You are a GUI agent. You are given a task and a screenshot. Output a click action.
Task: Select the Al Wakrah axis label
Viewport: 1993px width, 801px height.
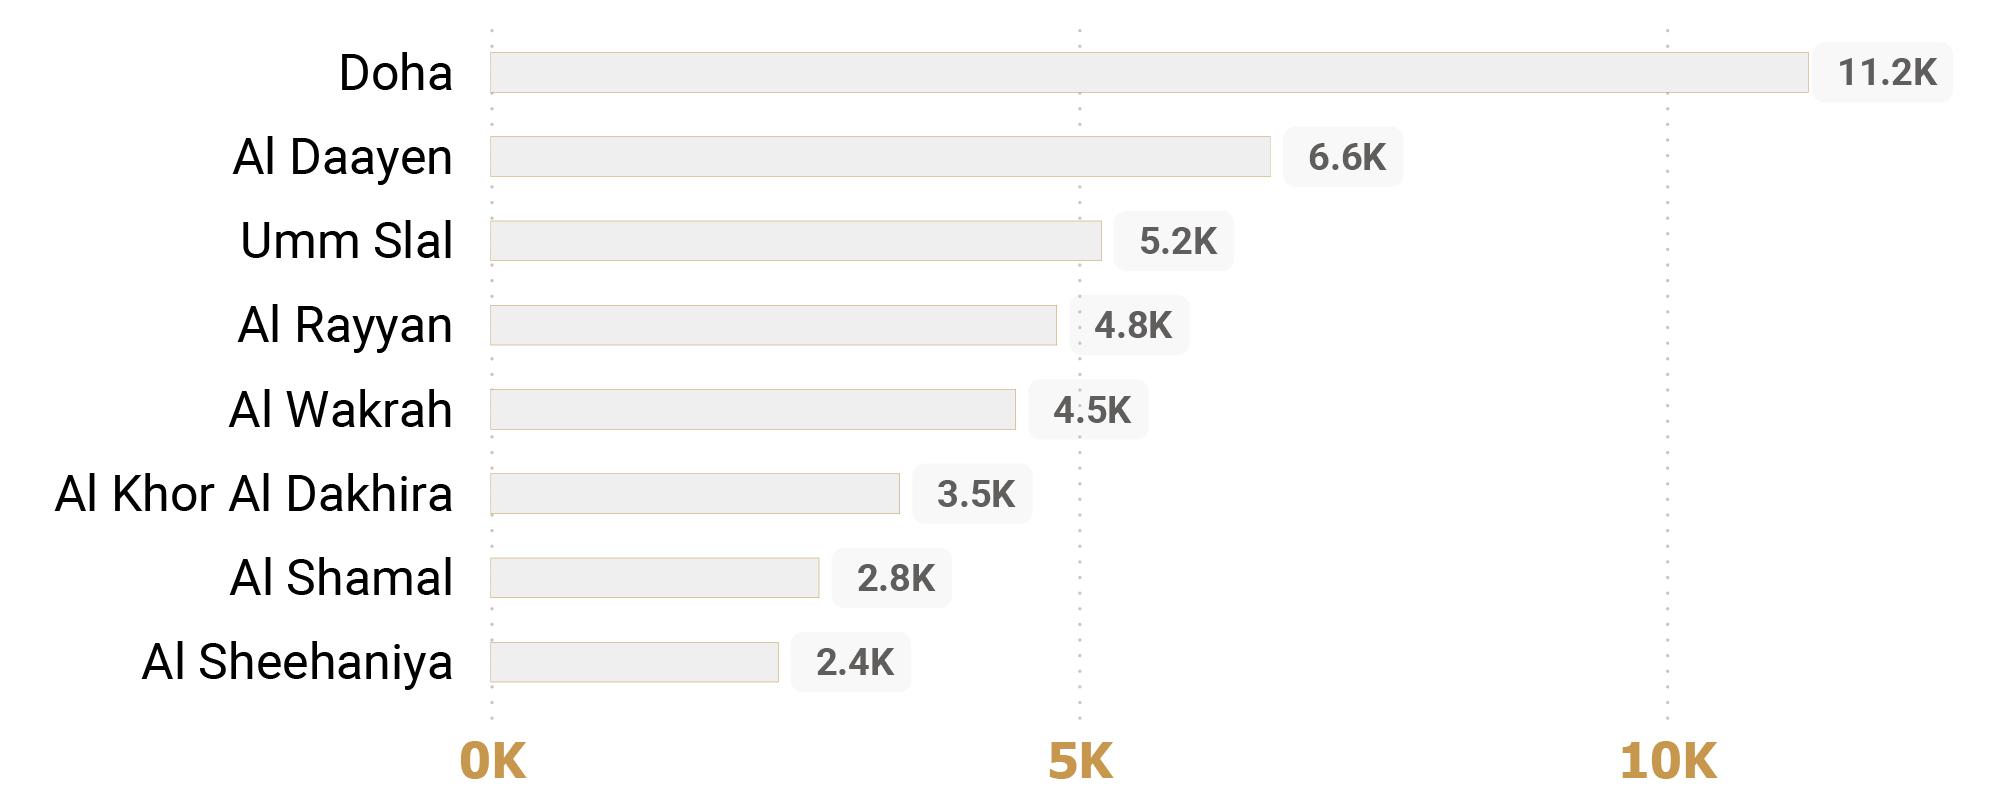(x=341, y=410)
